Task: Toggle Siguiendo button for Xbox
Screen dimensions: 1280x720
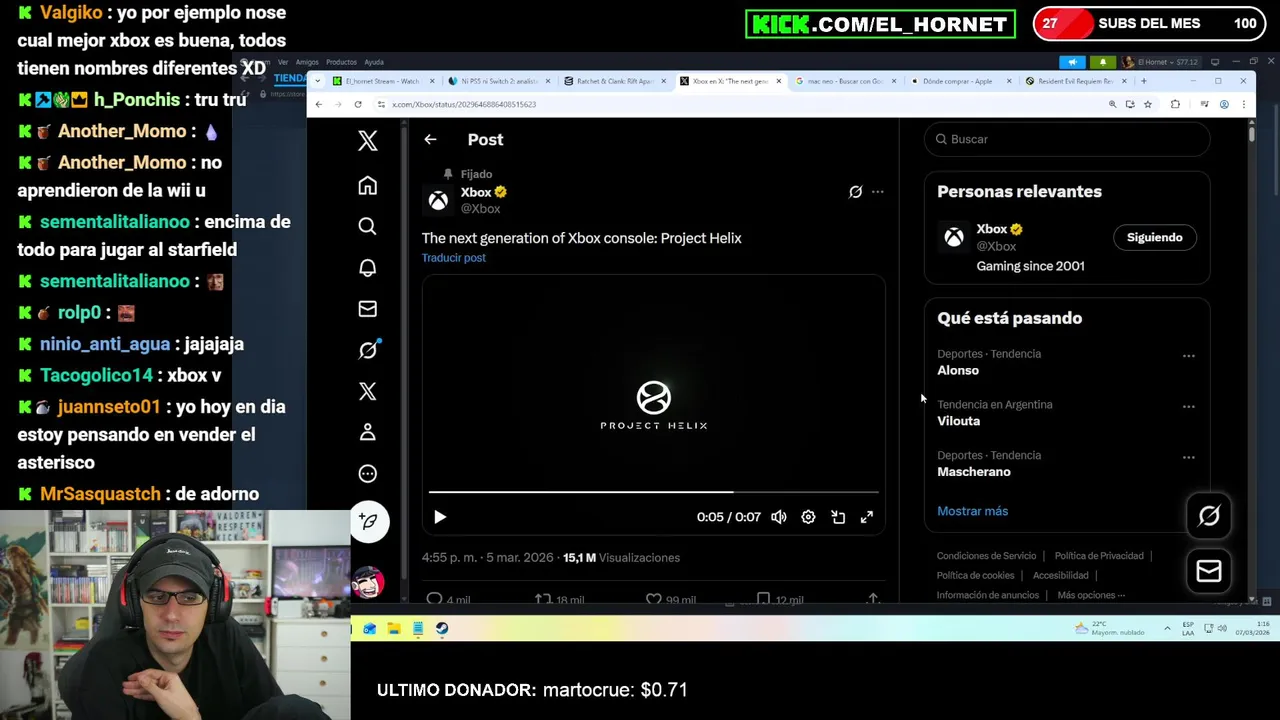Action: [1154, 237]
